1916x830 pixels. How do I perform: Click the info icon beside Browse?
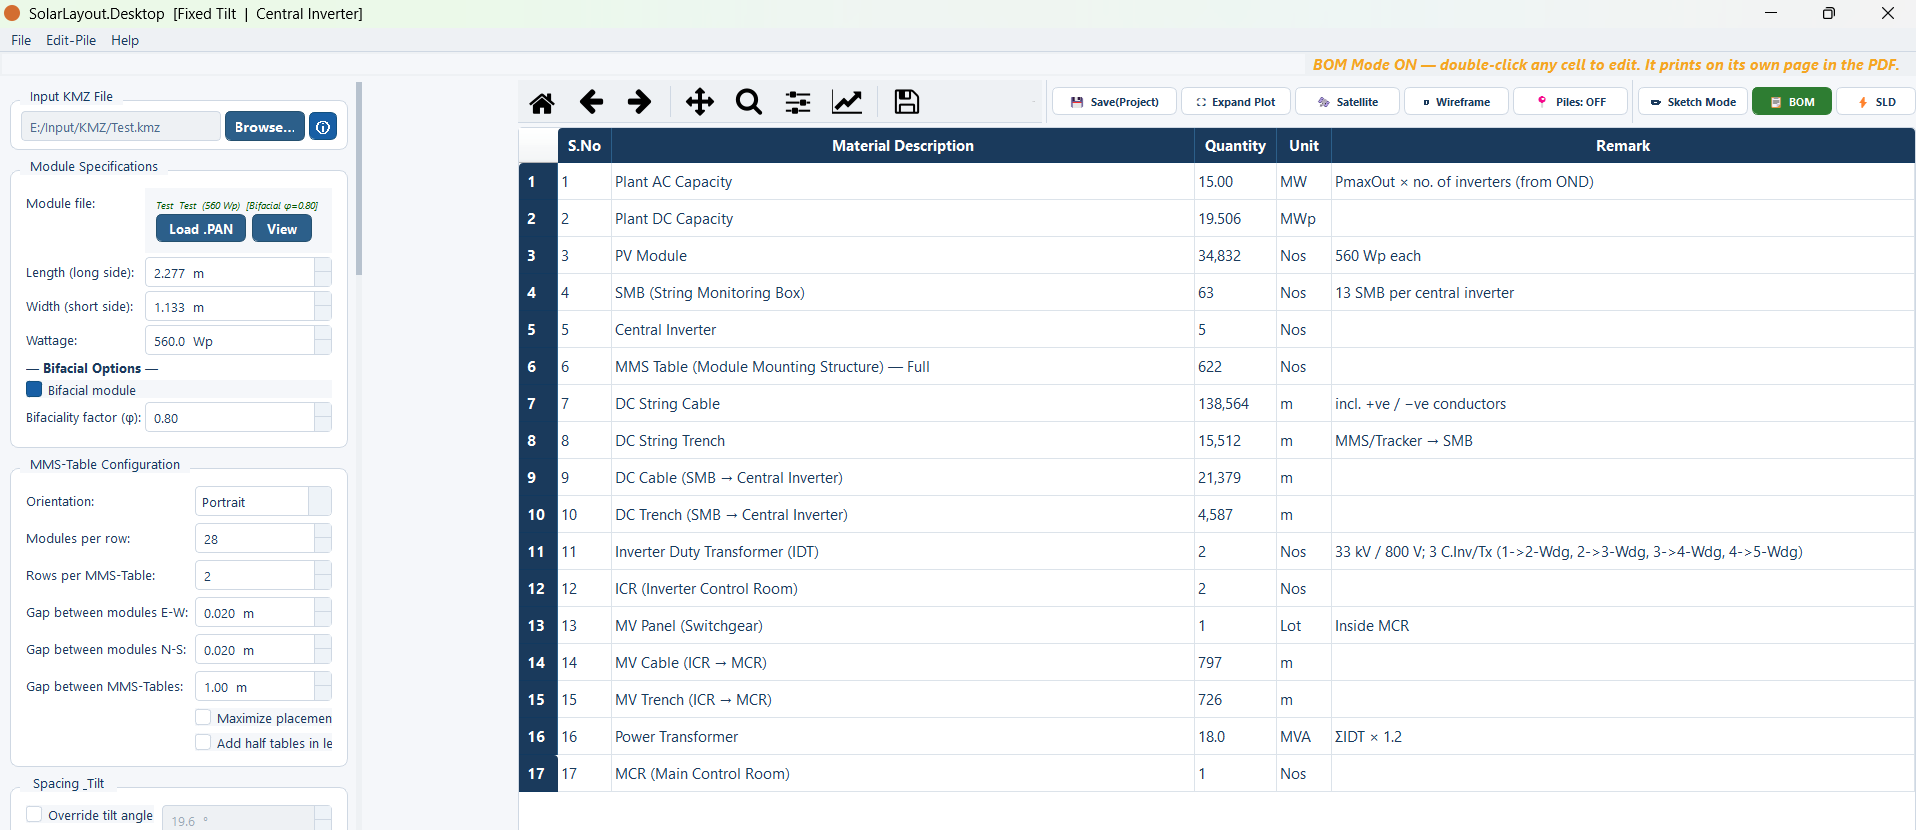pos(323,127)
